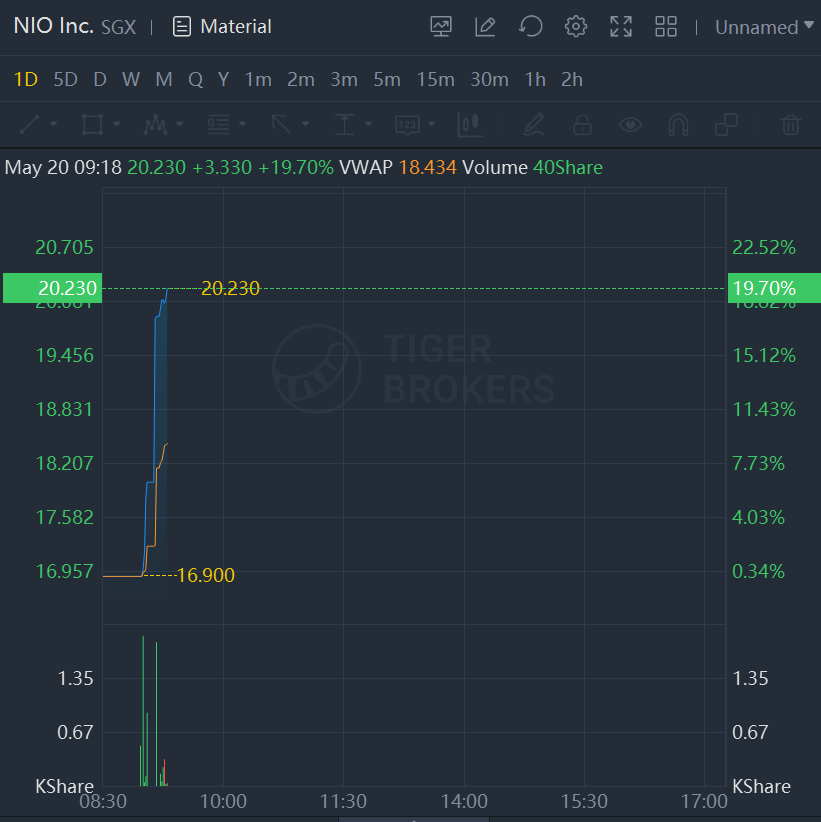Open the Material button
The height and width of the screenshot is (822, 821).
(x=222, y=27)
